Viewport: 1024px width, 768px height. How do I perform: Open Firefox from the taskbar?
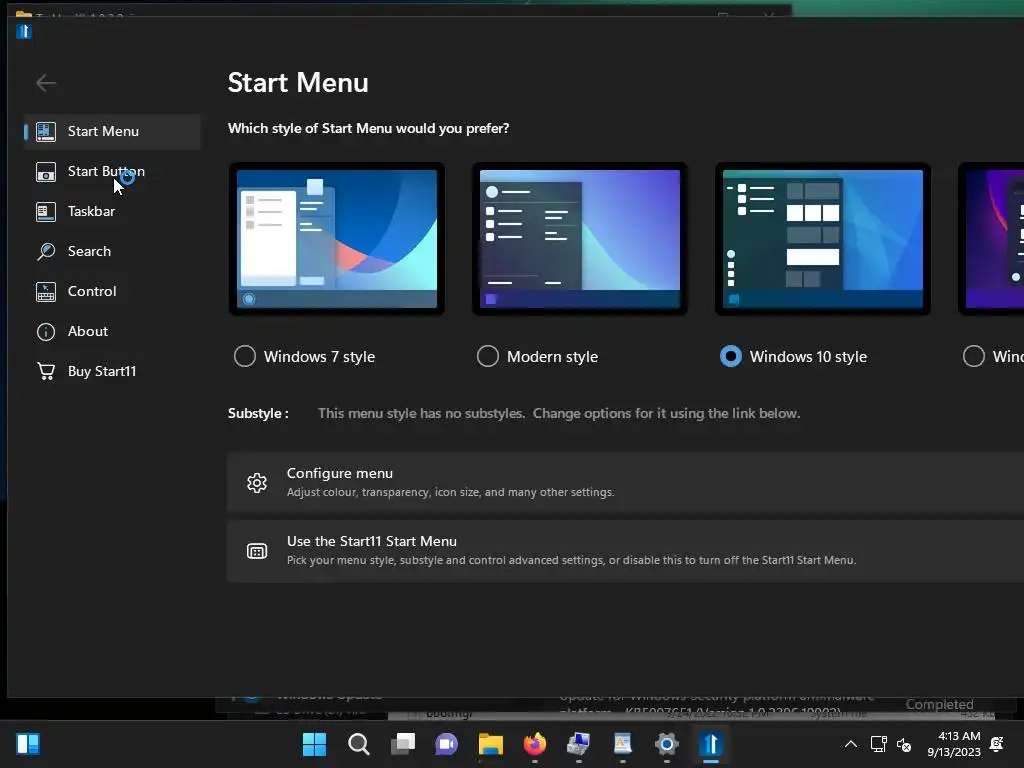pos(535,744)
